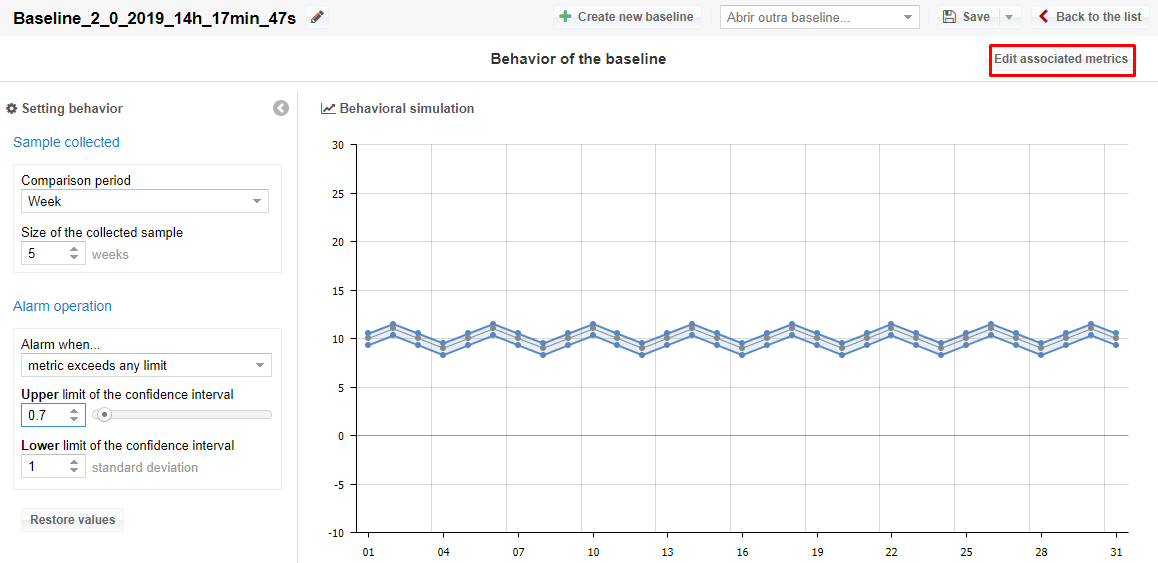Image resolution: width=1158 pixels, height=563 pixels.
Task: Increase the Lower limit stepper value
Action: click(74, 462)
